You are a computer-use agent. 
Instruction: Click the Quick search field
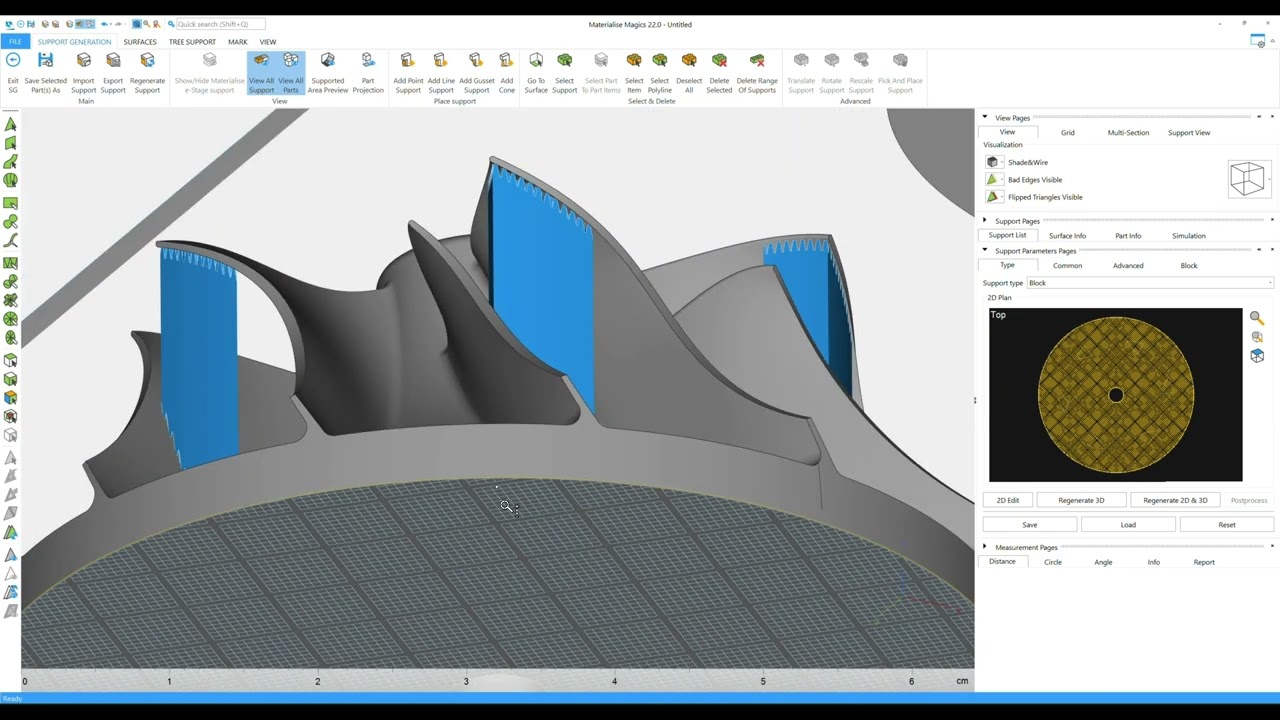pos(220,24)
